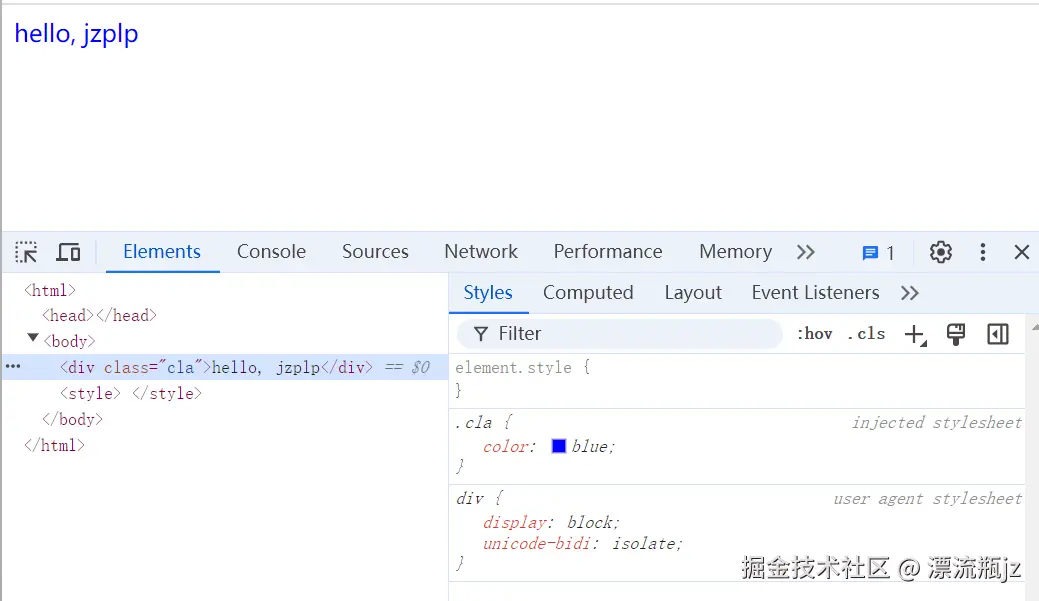Open DevTools settings gear
Image resolution: width=1039 pixels, height=601 pixels.
(x=940, y=252)
